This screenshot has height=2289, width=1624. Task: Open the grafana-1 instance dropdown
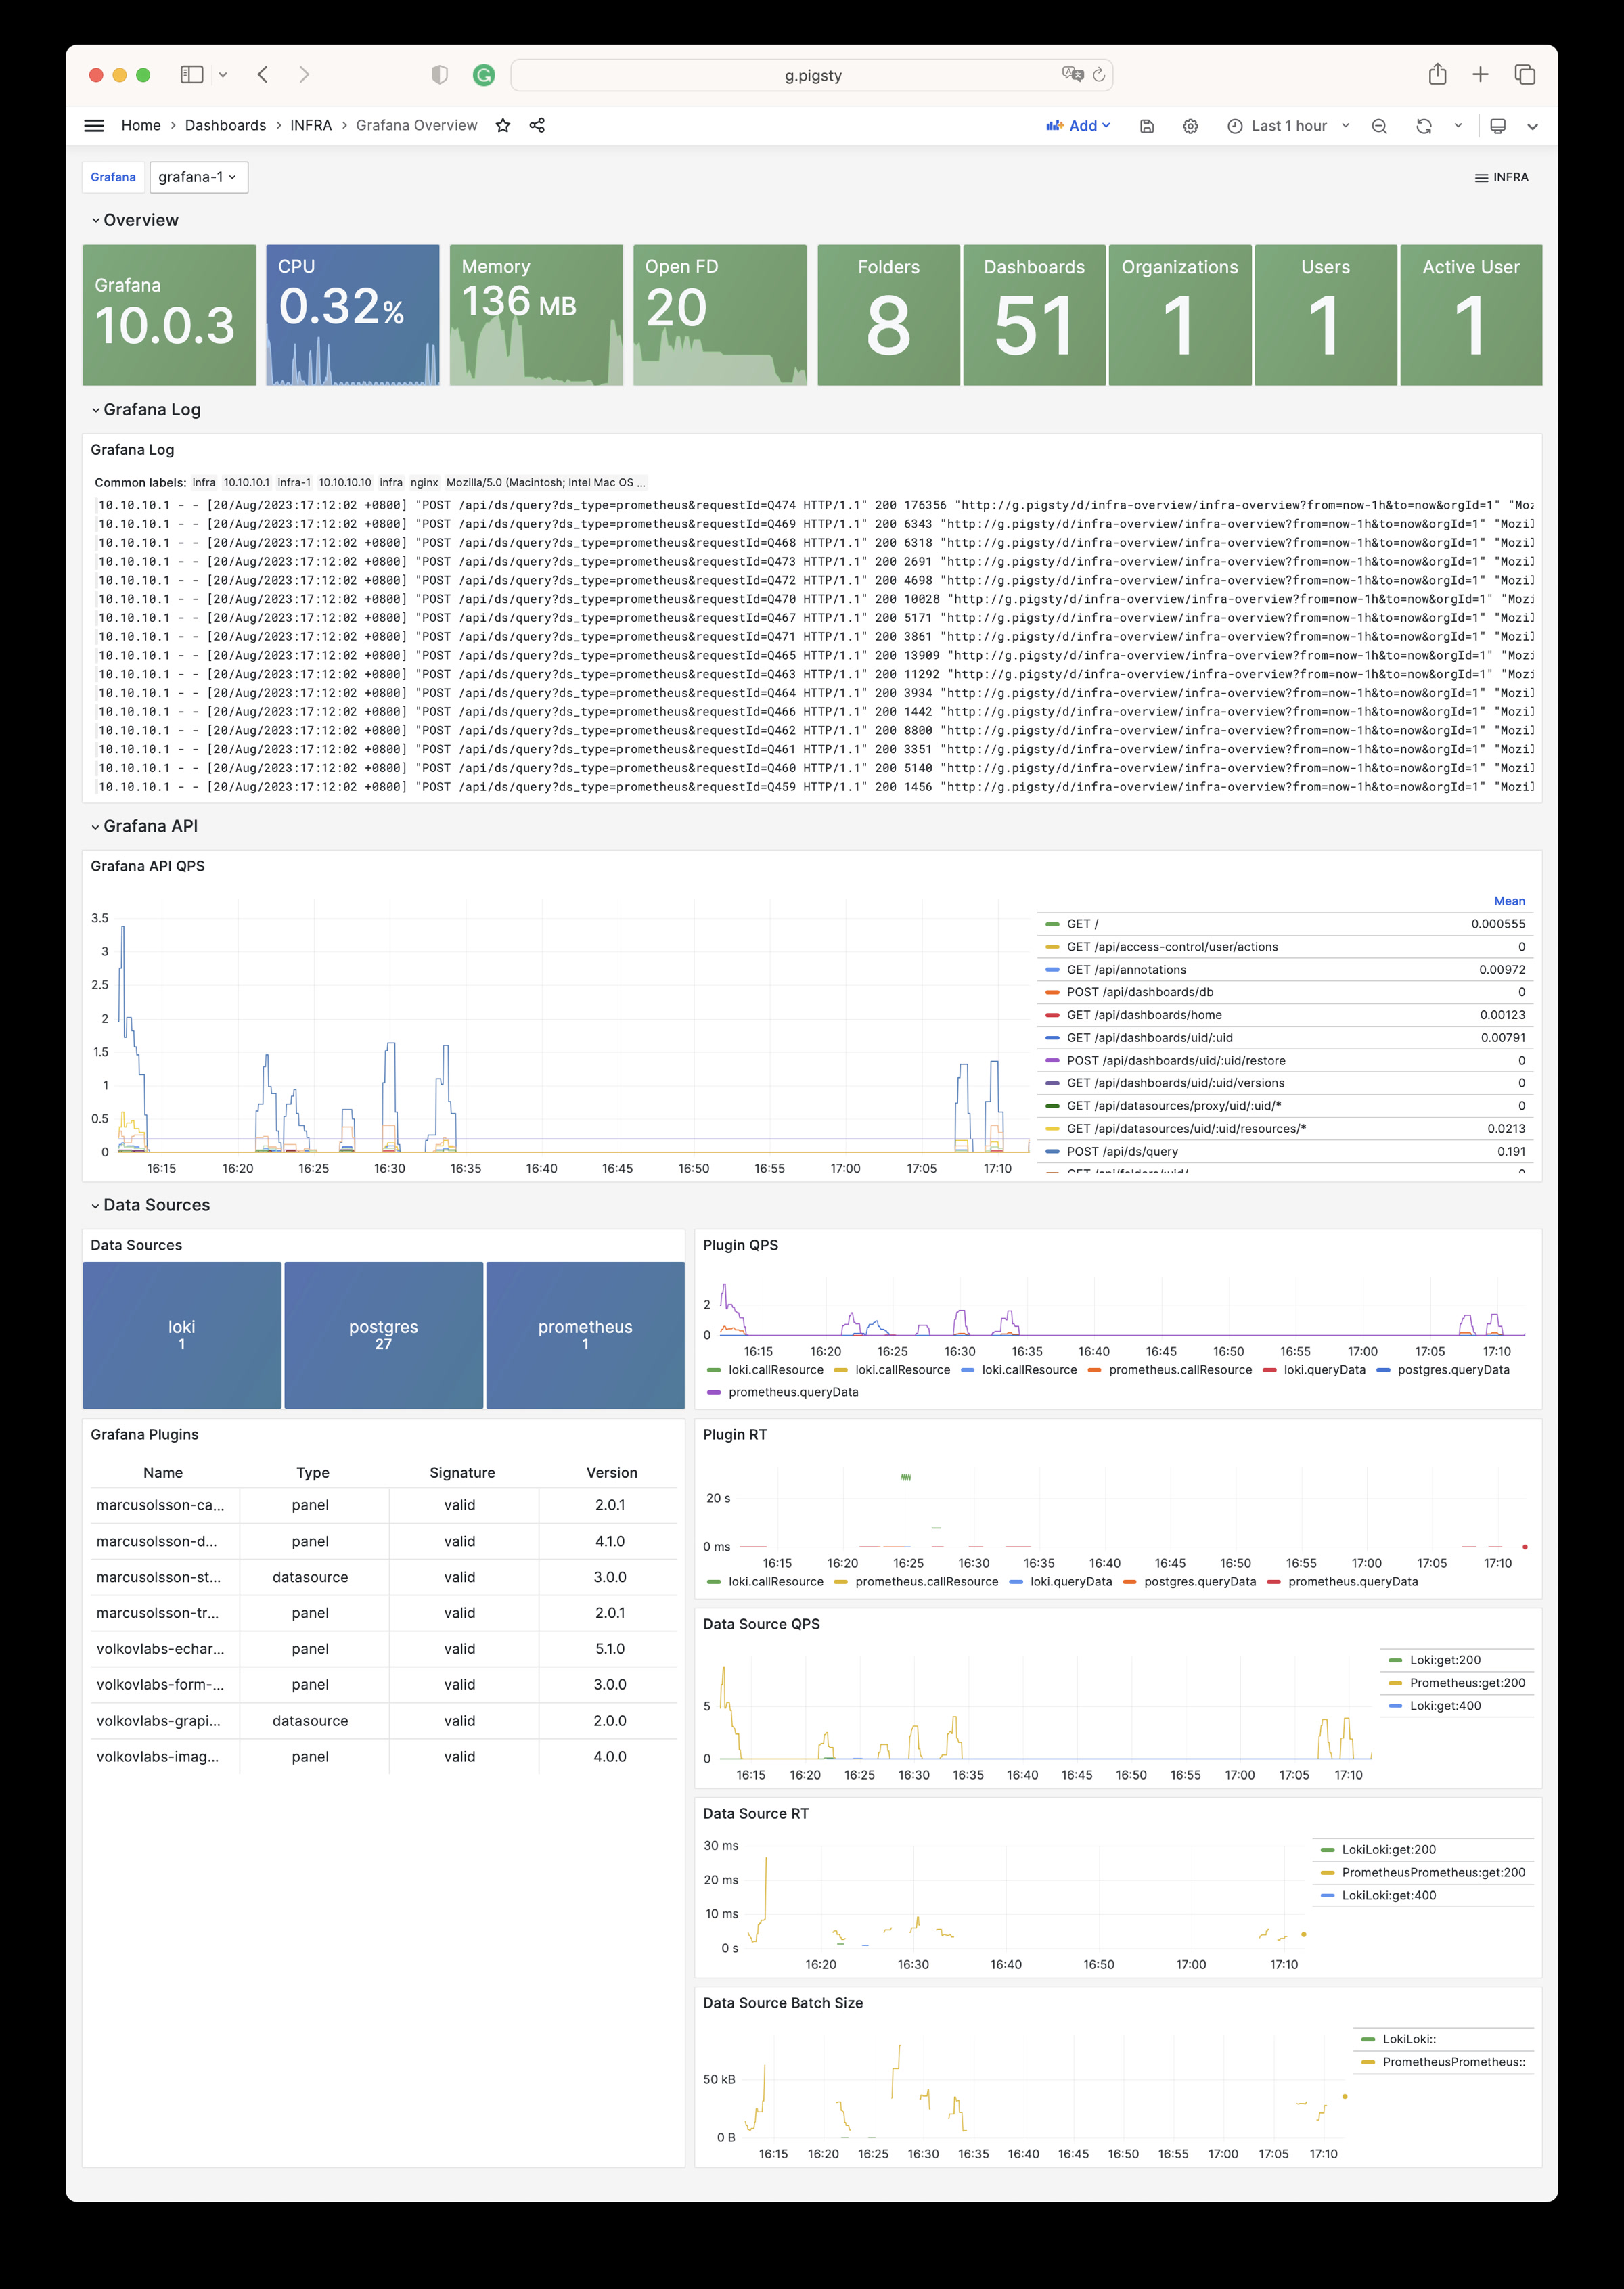(x=198, y=177)
